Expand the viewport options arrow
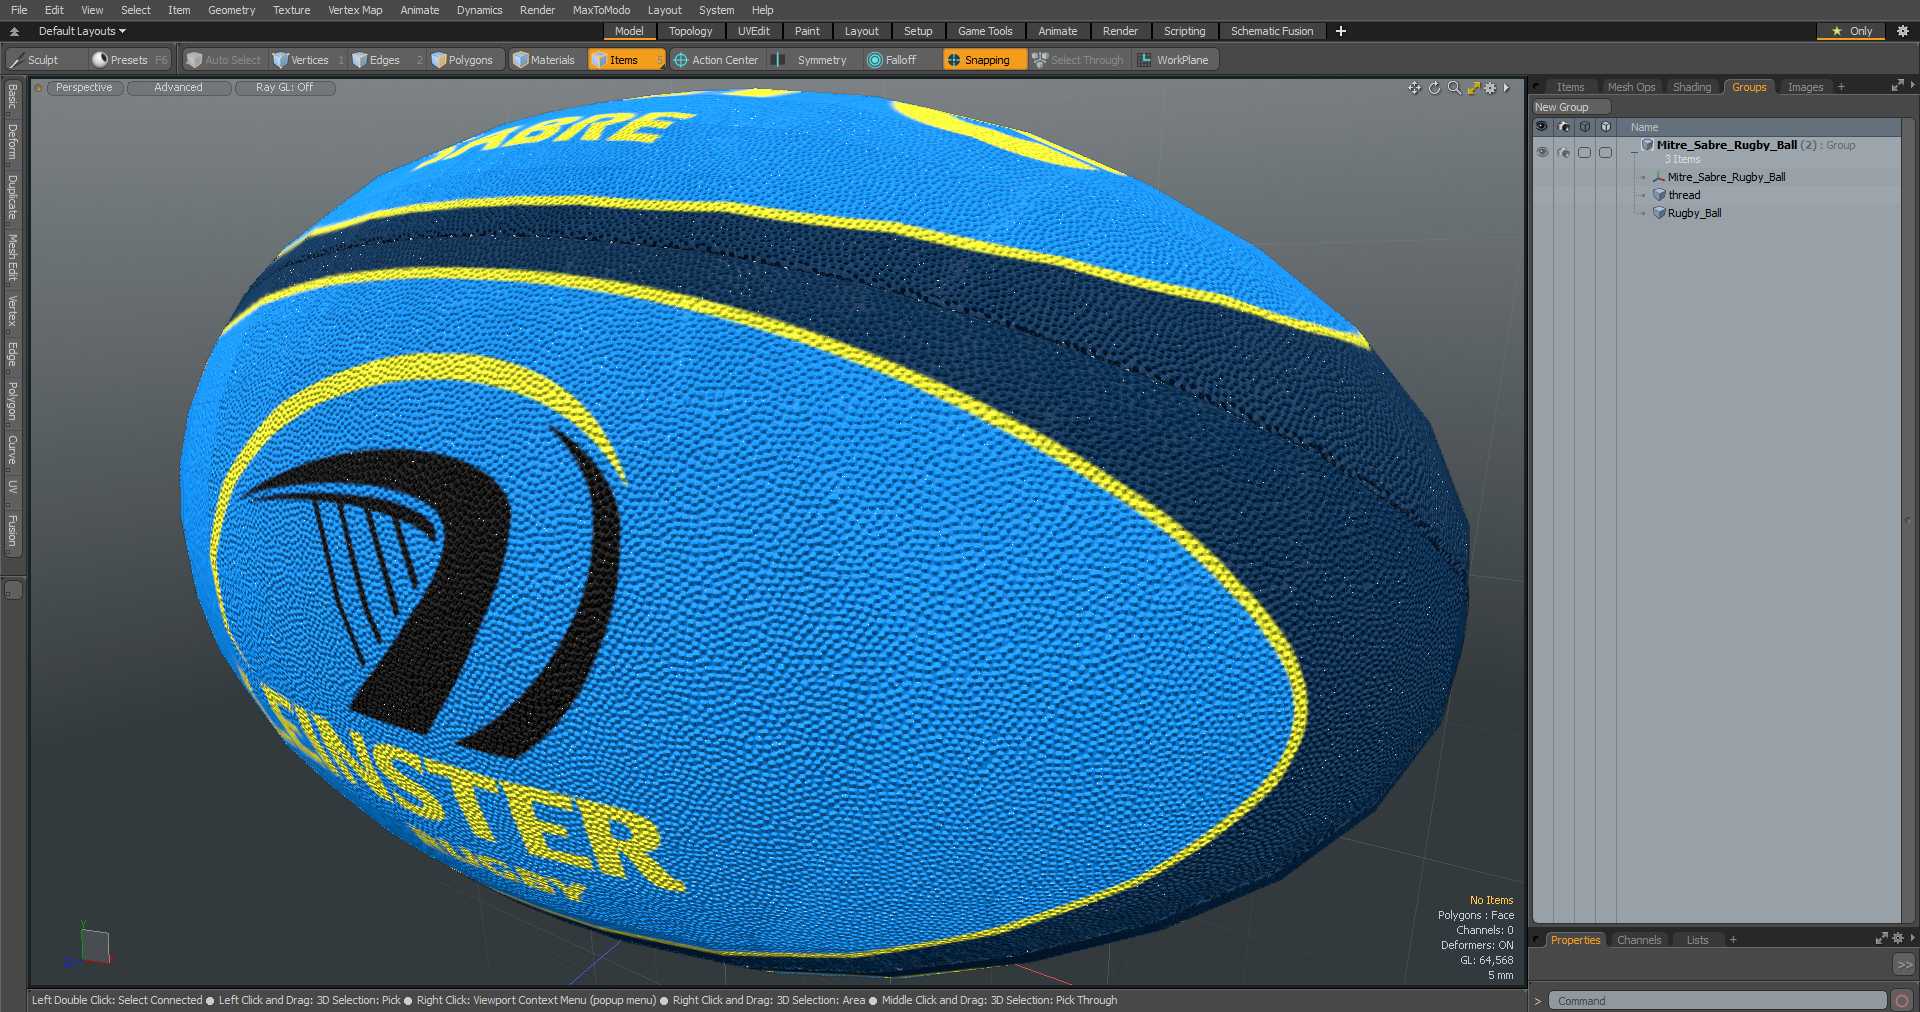 1506,88
